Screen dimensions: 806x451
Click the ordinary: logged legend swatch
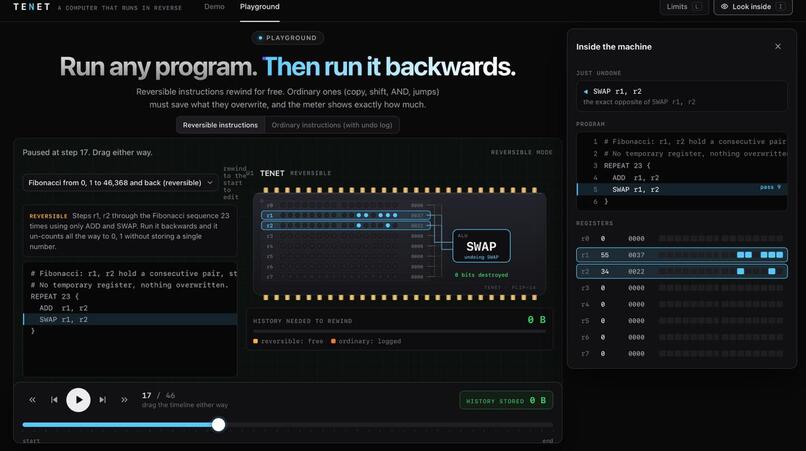click(333, 341)
